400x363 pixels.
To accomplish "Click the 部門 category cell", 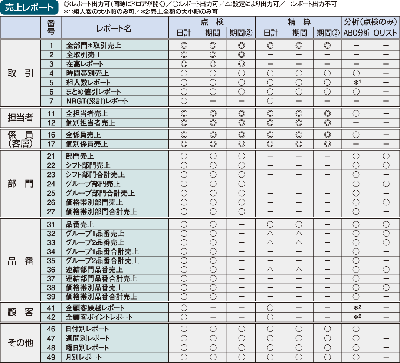I will coord(21,184).
